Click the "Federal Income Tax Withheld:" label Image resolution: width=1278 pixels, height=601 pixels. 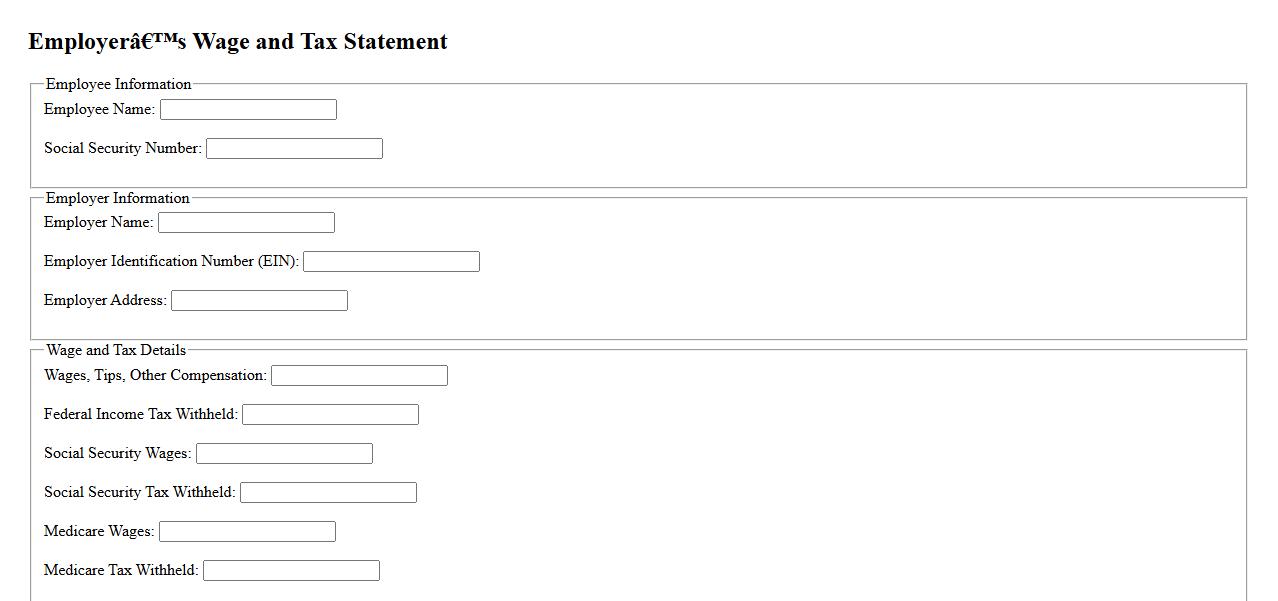(140, 414)
